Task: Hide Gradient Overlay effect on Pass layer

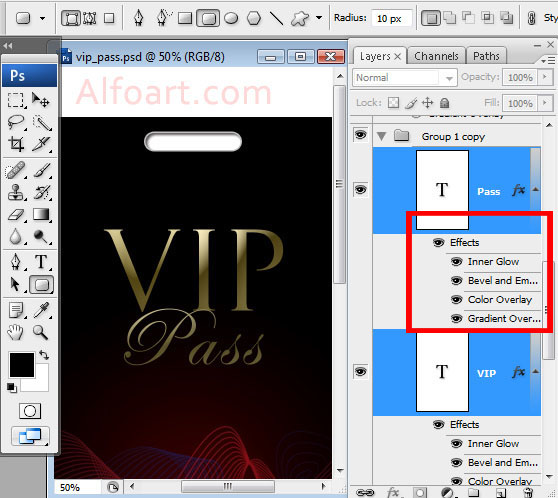Action: [x=457, y=318]
